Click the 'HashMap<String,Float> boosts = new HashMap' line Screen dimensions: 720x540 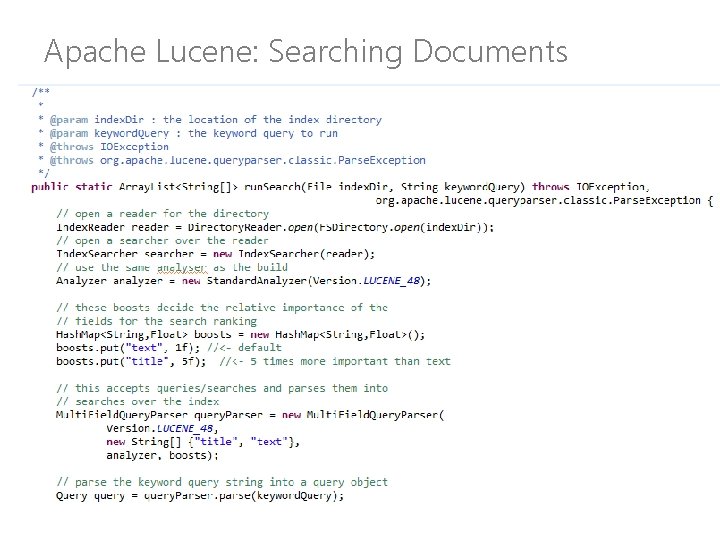(241, 334)
